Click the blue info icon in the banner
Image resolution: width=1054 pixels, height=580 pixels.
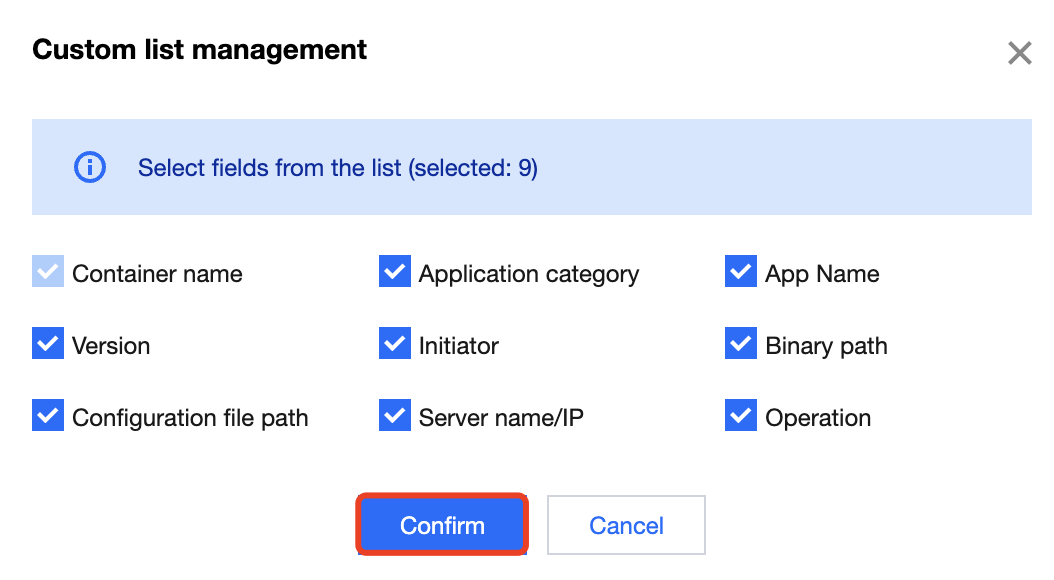pos(90,167)
